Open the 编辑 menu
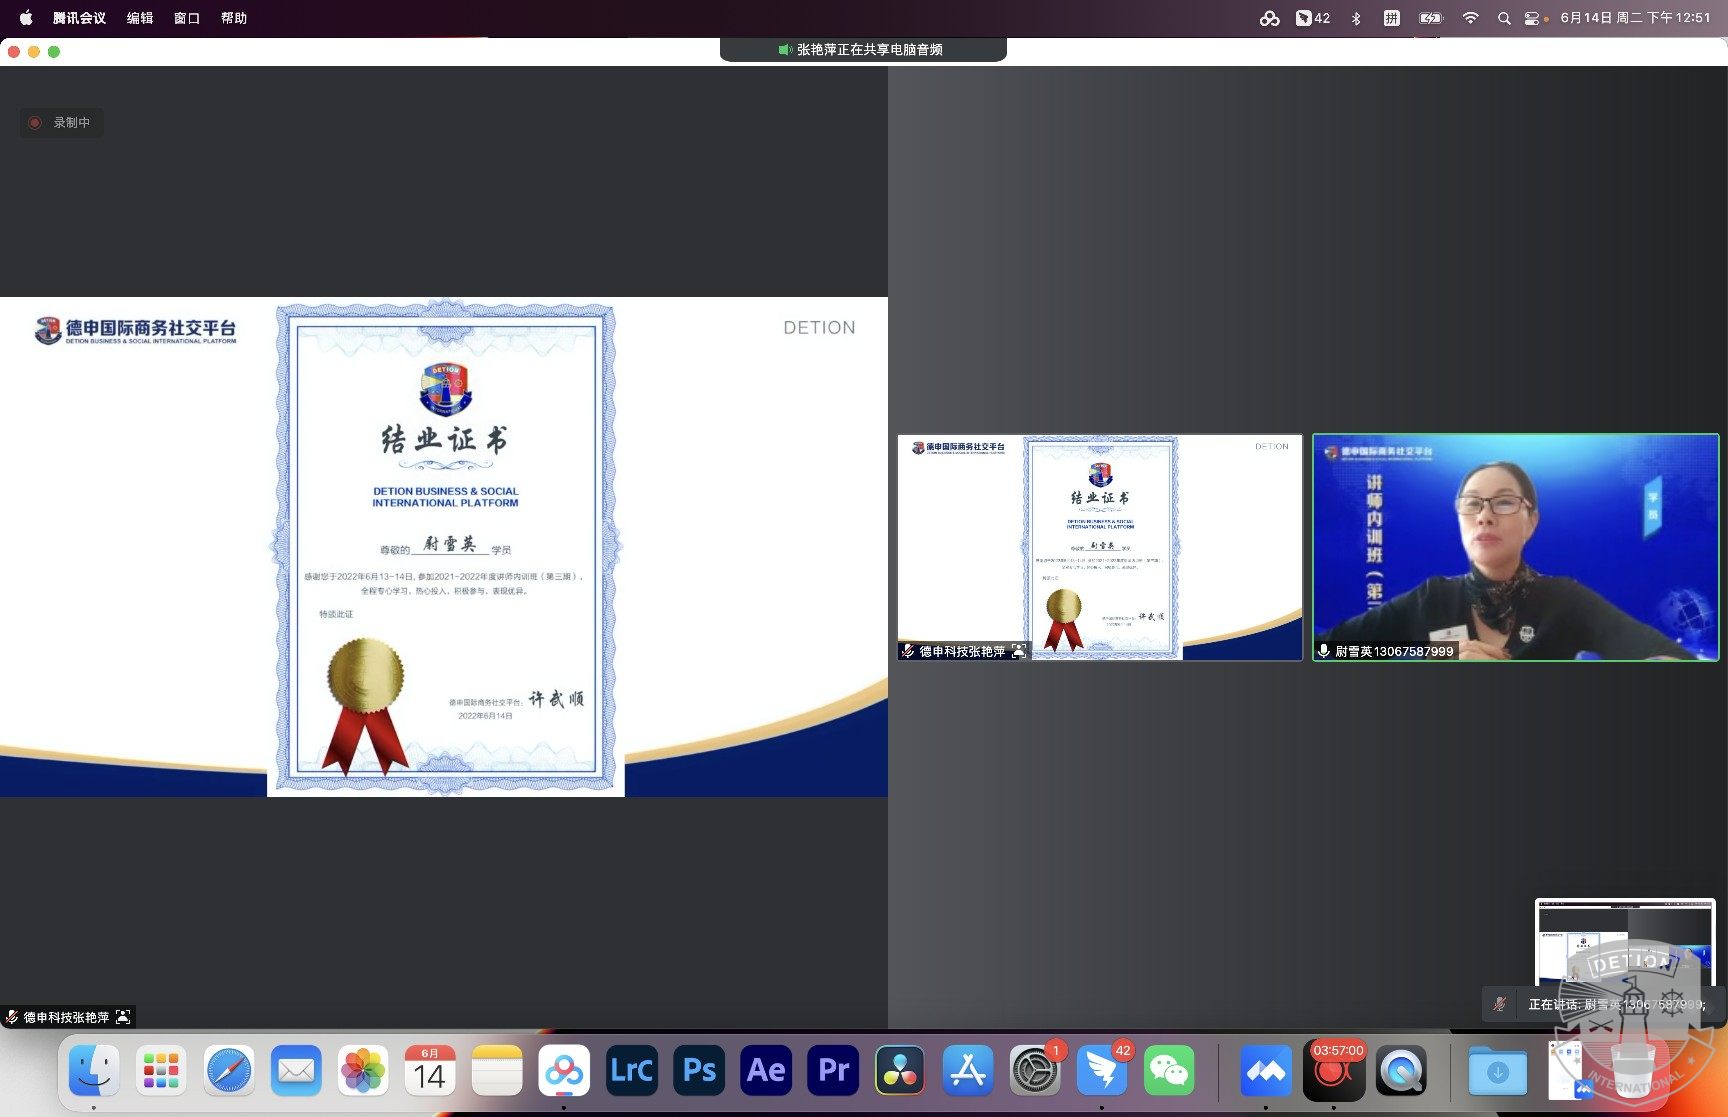The image size is (1728, 1117). 140,18
